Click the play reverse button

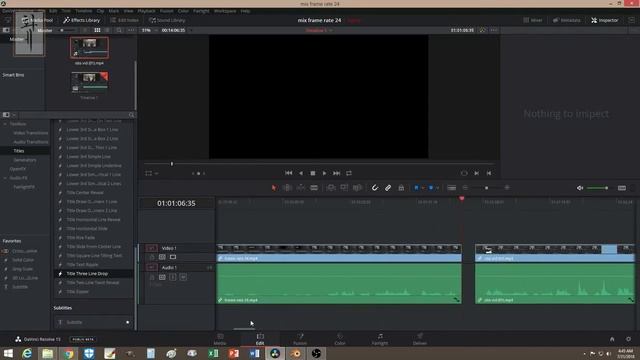(301, 173)
